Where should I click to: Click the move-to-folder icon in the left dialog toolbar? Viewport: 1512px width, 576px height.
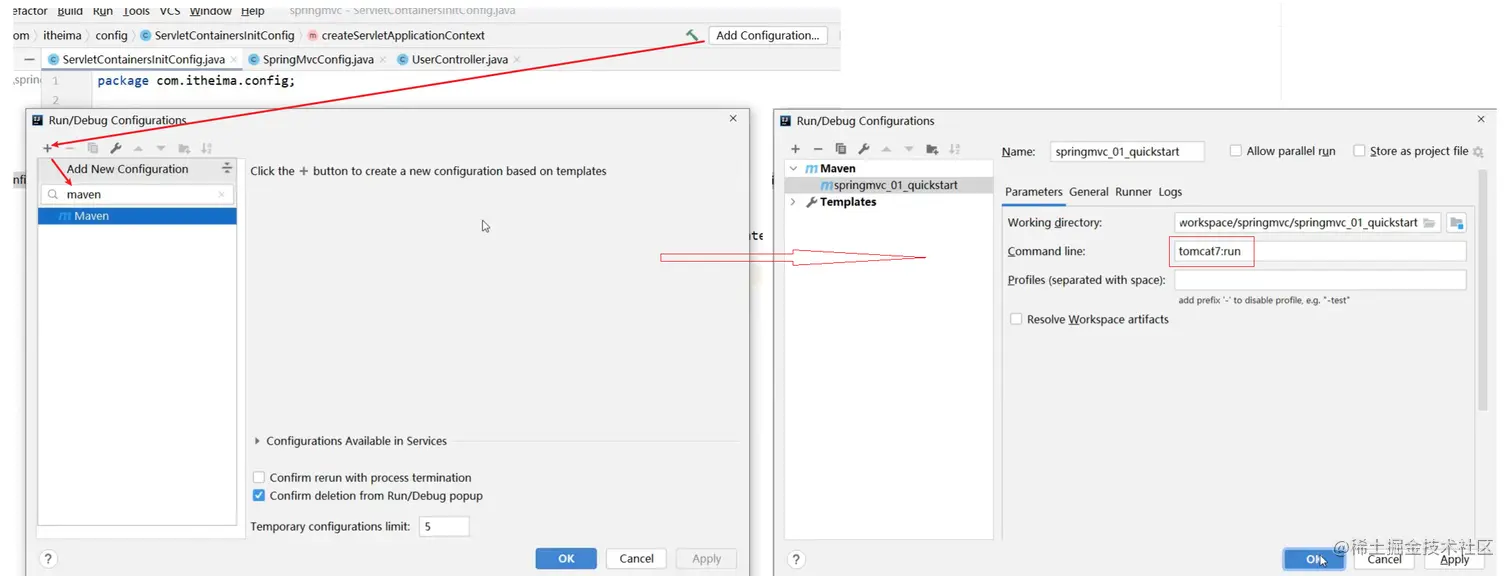click(x=184, y=148)
